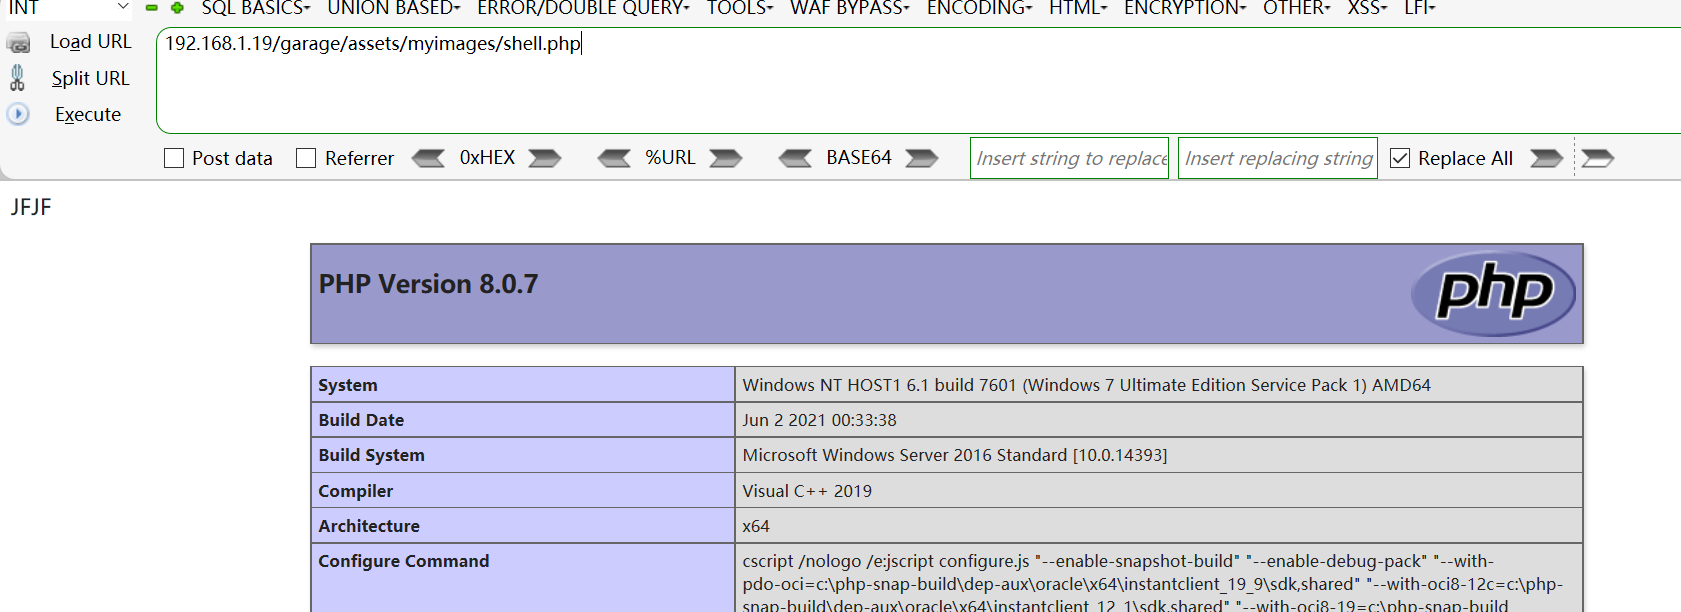This screenshot has width=1681, height=612.
Task: Open the ENCRYPTION menu
Action: point(1185,8)
